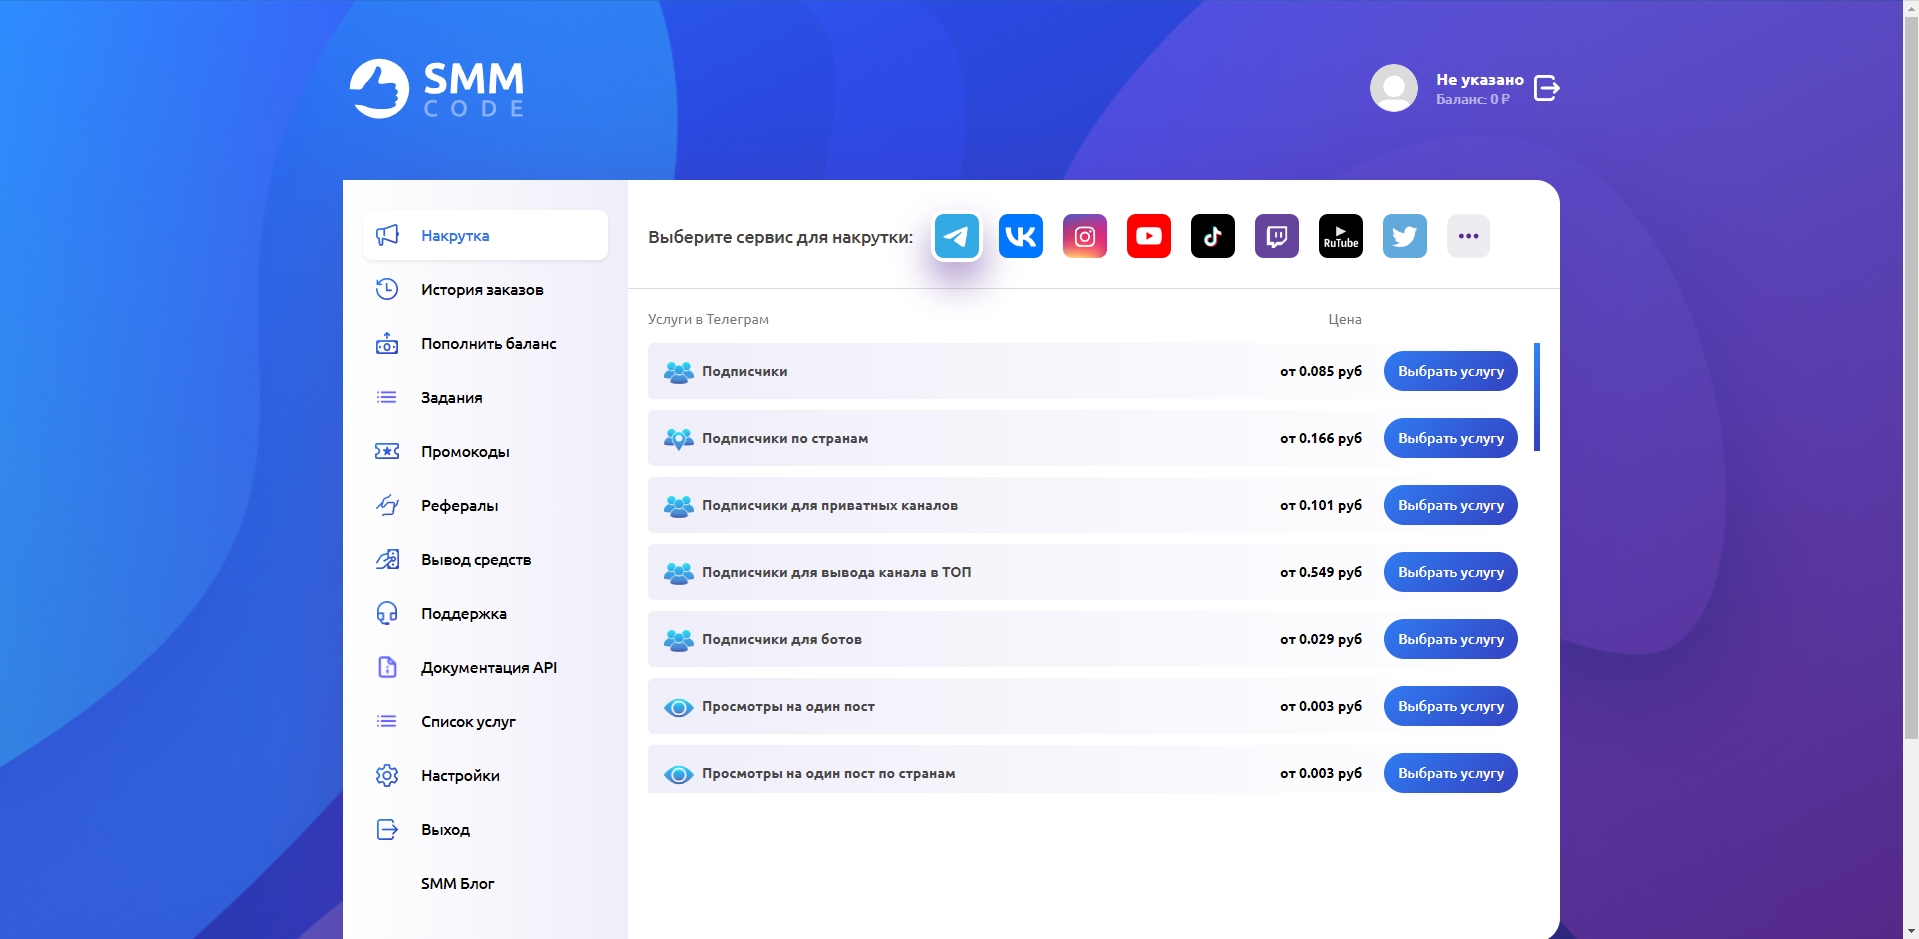Select the Twitch service icon
The width and height of the screenshot is (1919, 939).
1277,236
